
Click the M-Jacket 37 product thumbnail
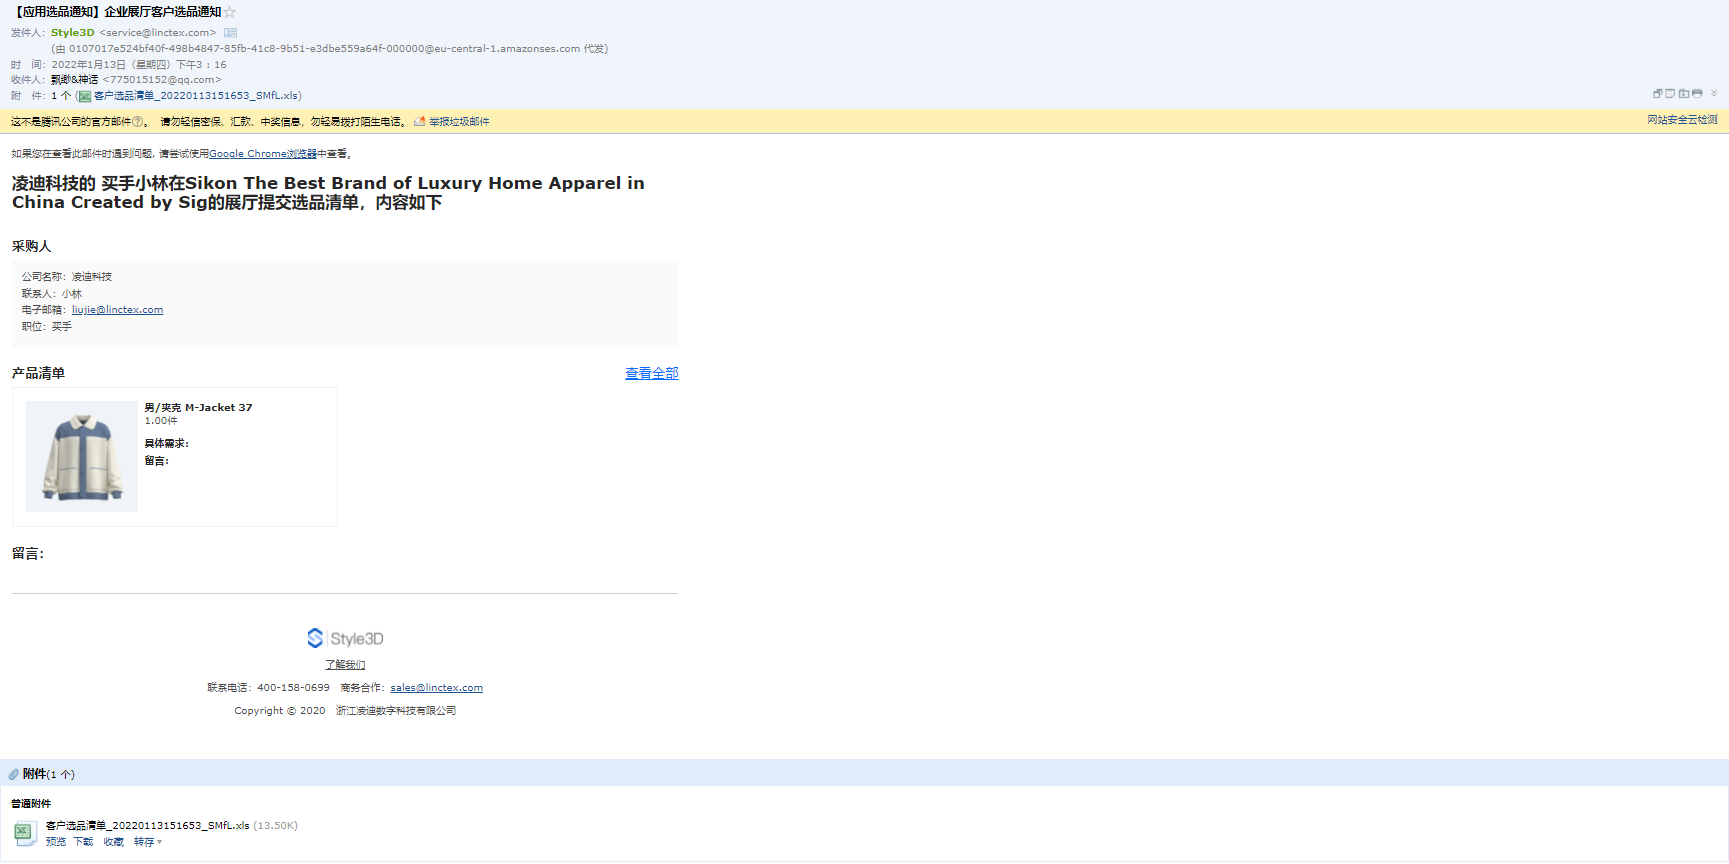click(82, 456)
